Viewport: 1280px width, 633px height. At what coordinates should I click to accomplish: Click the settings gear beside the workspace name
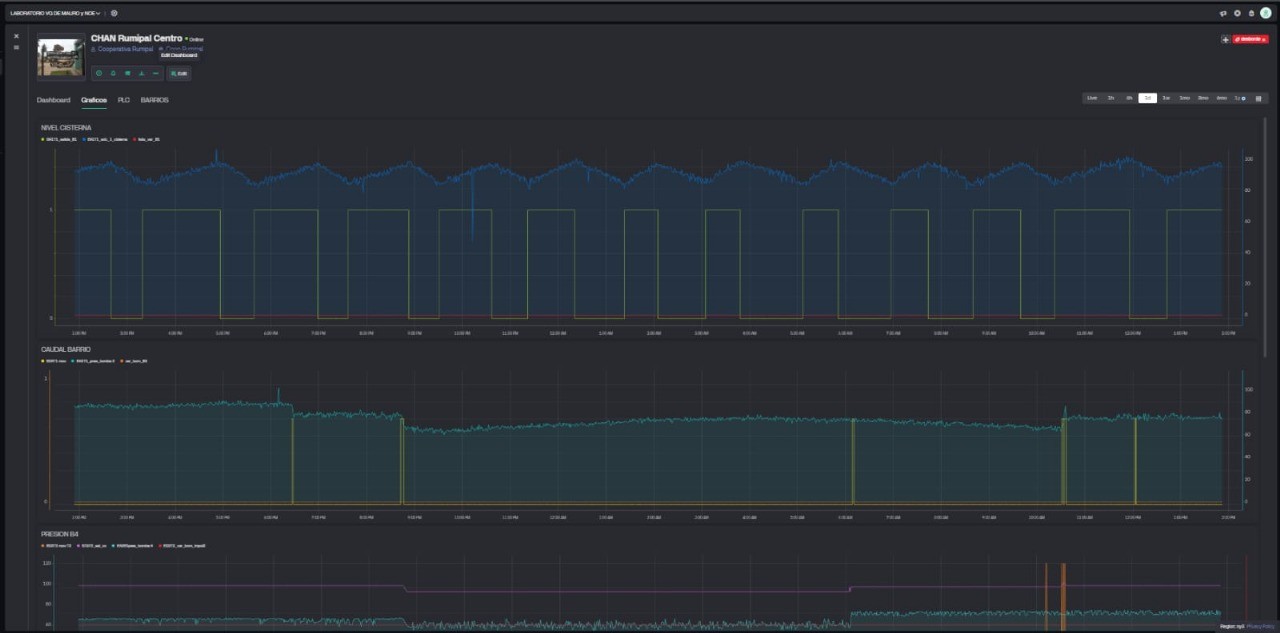114,13
